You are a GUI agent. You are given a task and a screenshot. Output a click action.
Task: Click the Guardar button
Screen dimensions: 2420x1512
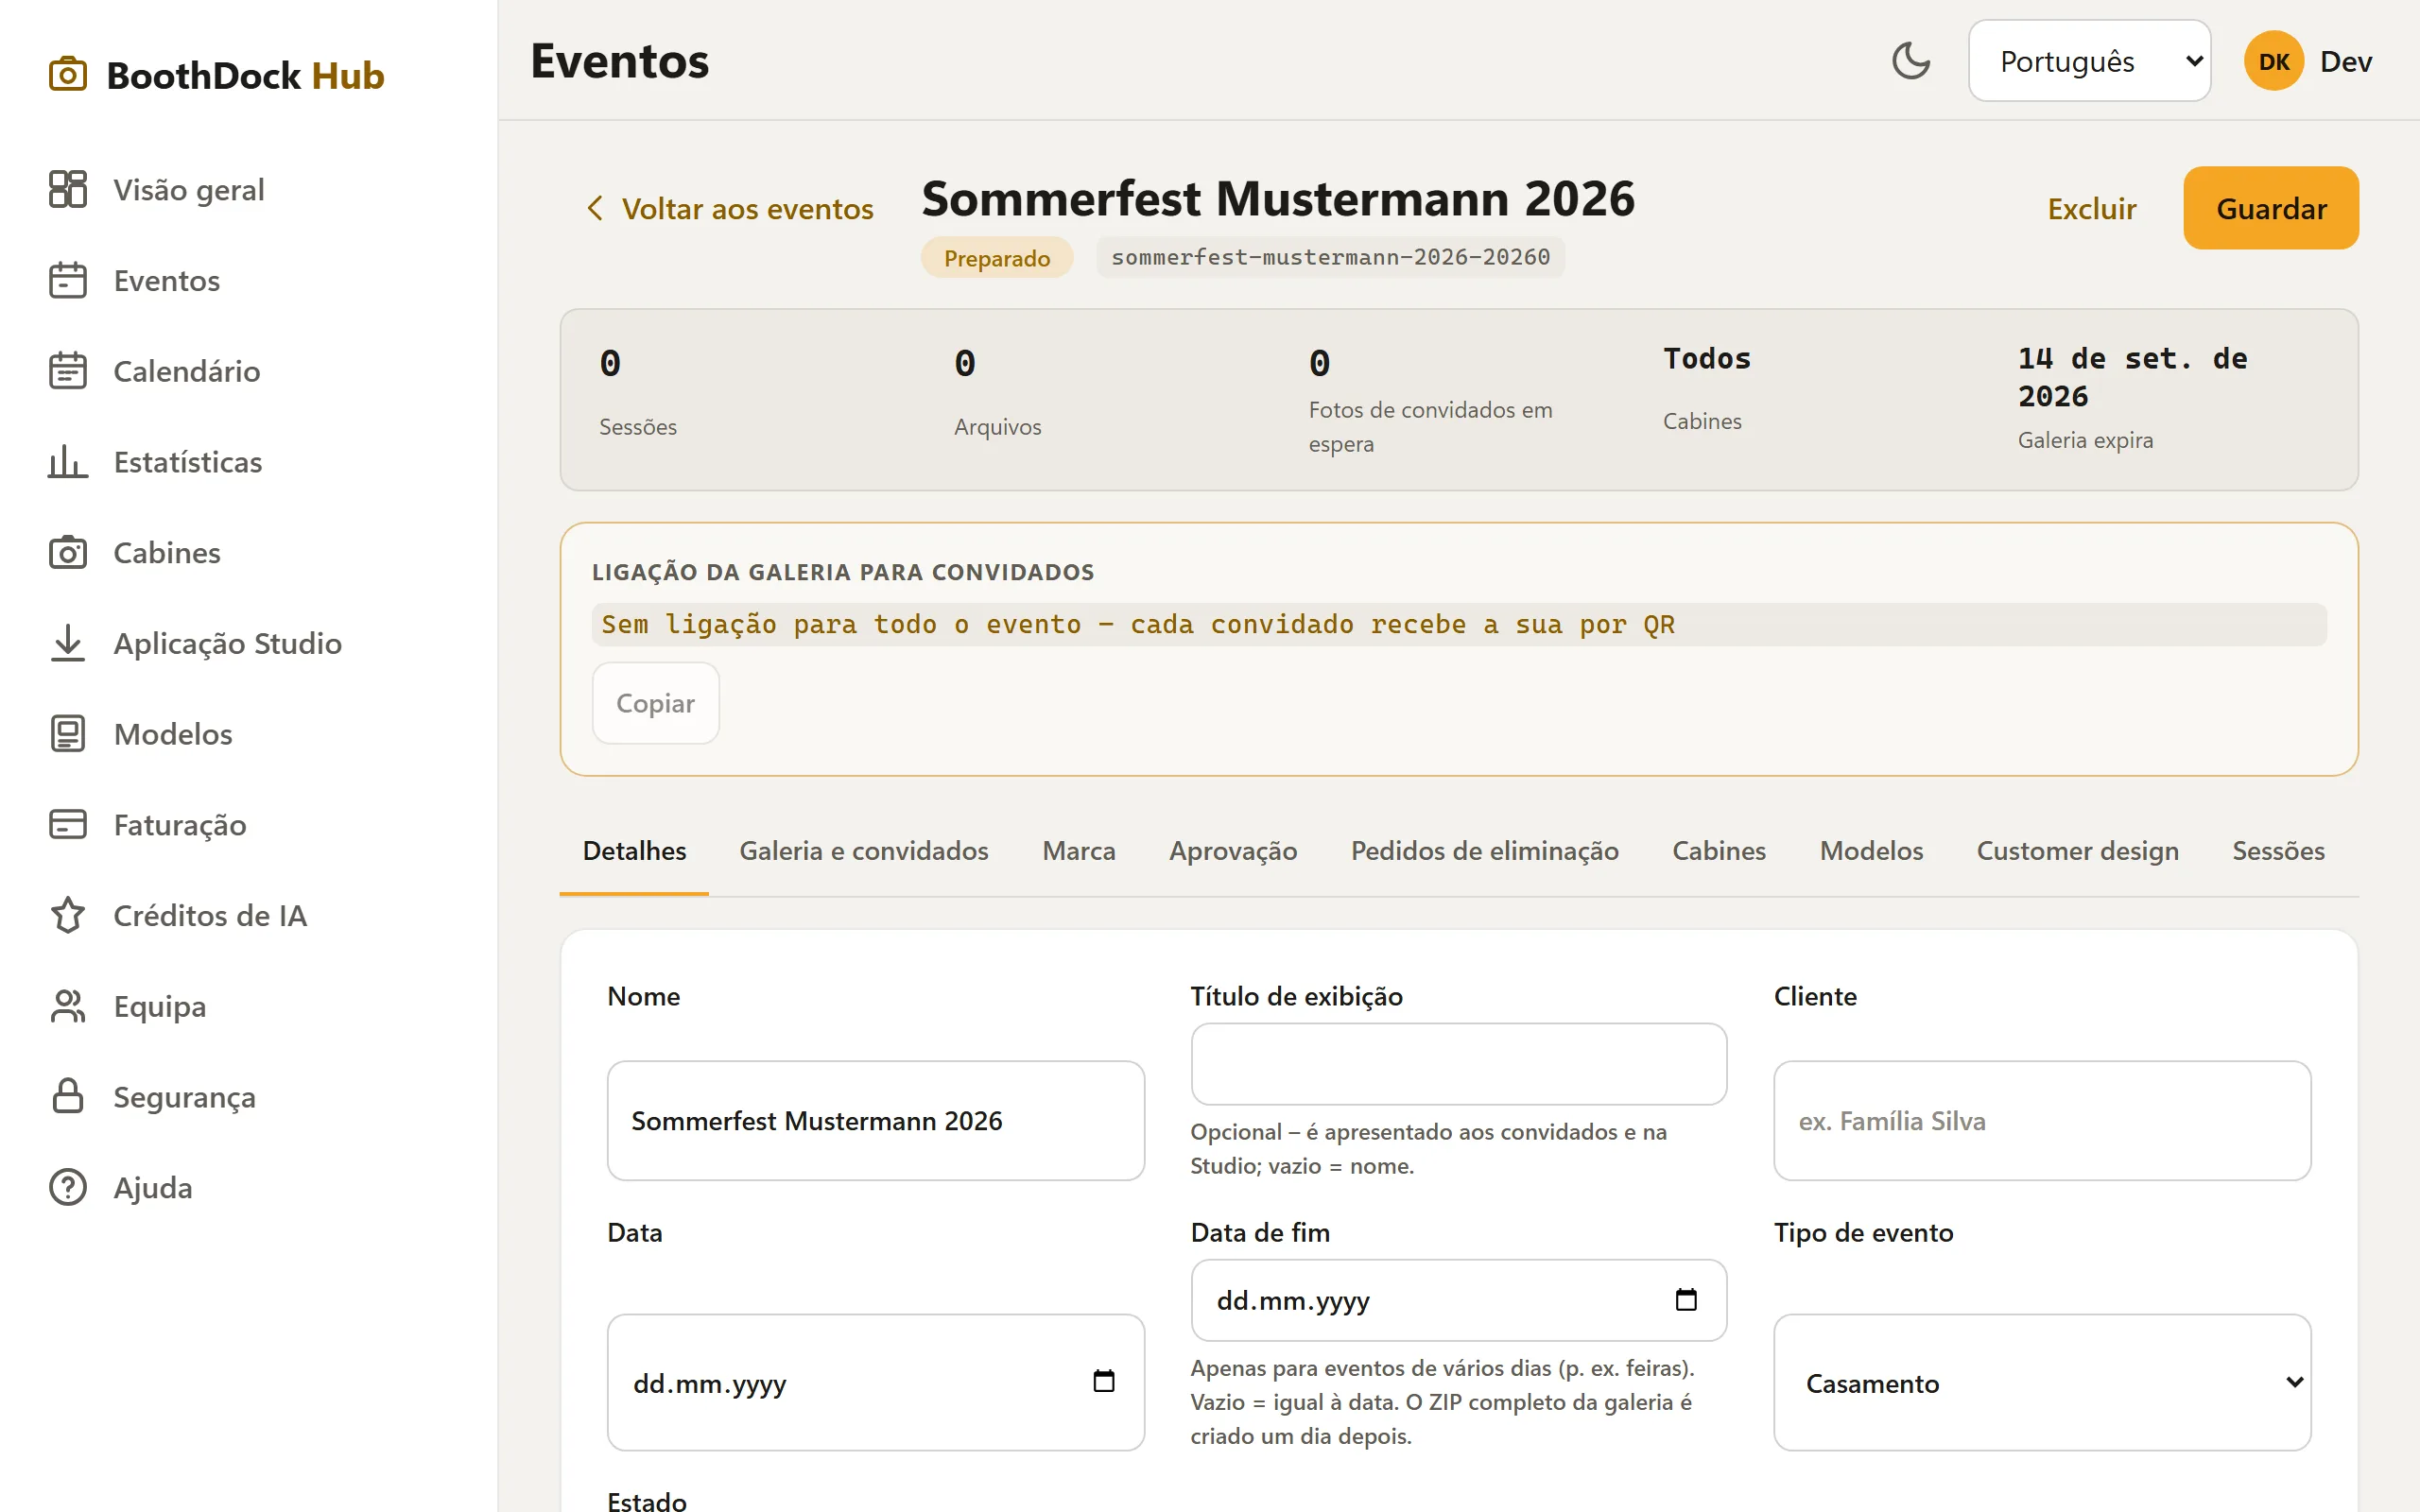pos(2271,208)
